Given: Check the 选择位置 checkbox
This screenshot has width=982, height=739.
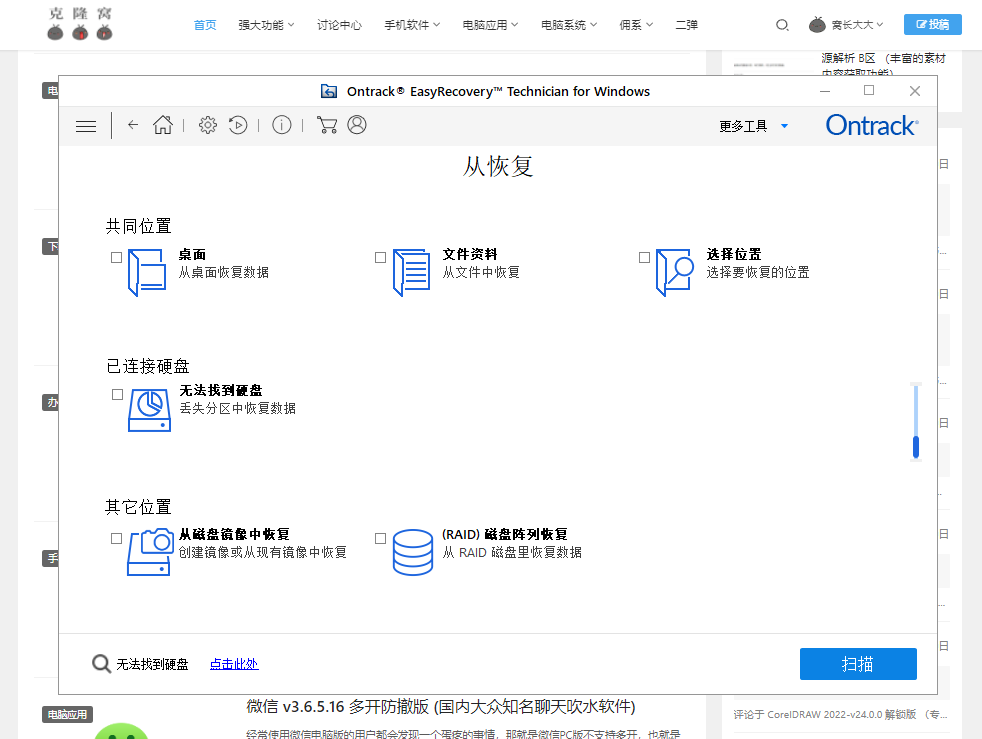Looking at the screenshot, I should pyautogui.click(x=644, y=257).
